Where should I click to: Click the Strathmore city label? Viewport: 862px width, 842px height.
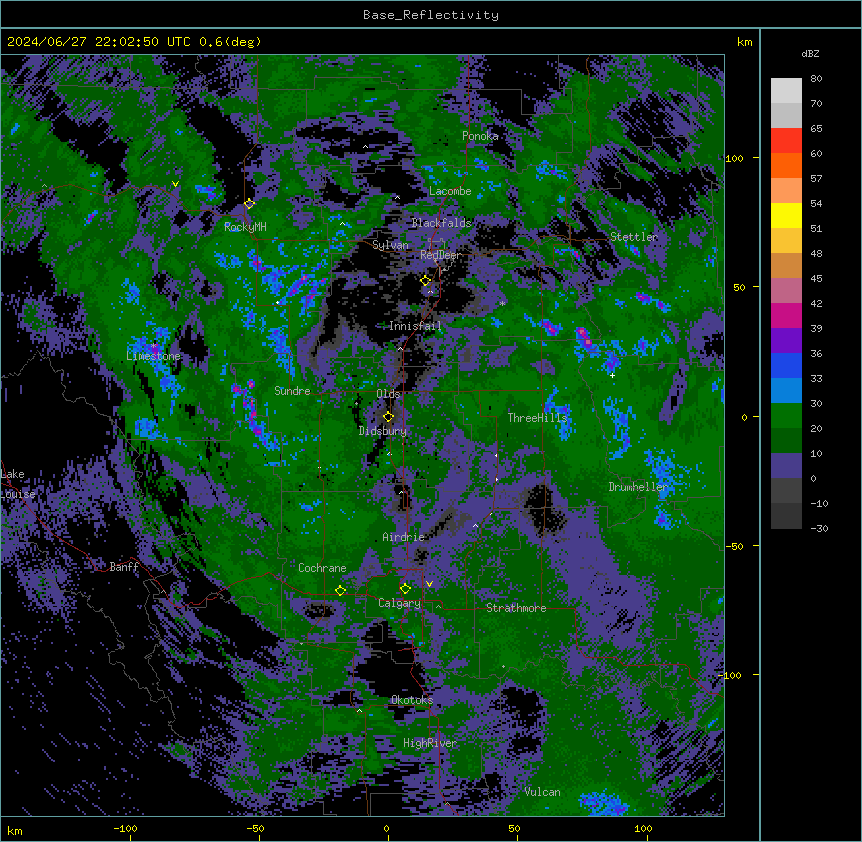pyautogui.click(x=516, y=608)
